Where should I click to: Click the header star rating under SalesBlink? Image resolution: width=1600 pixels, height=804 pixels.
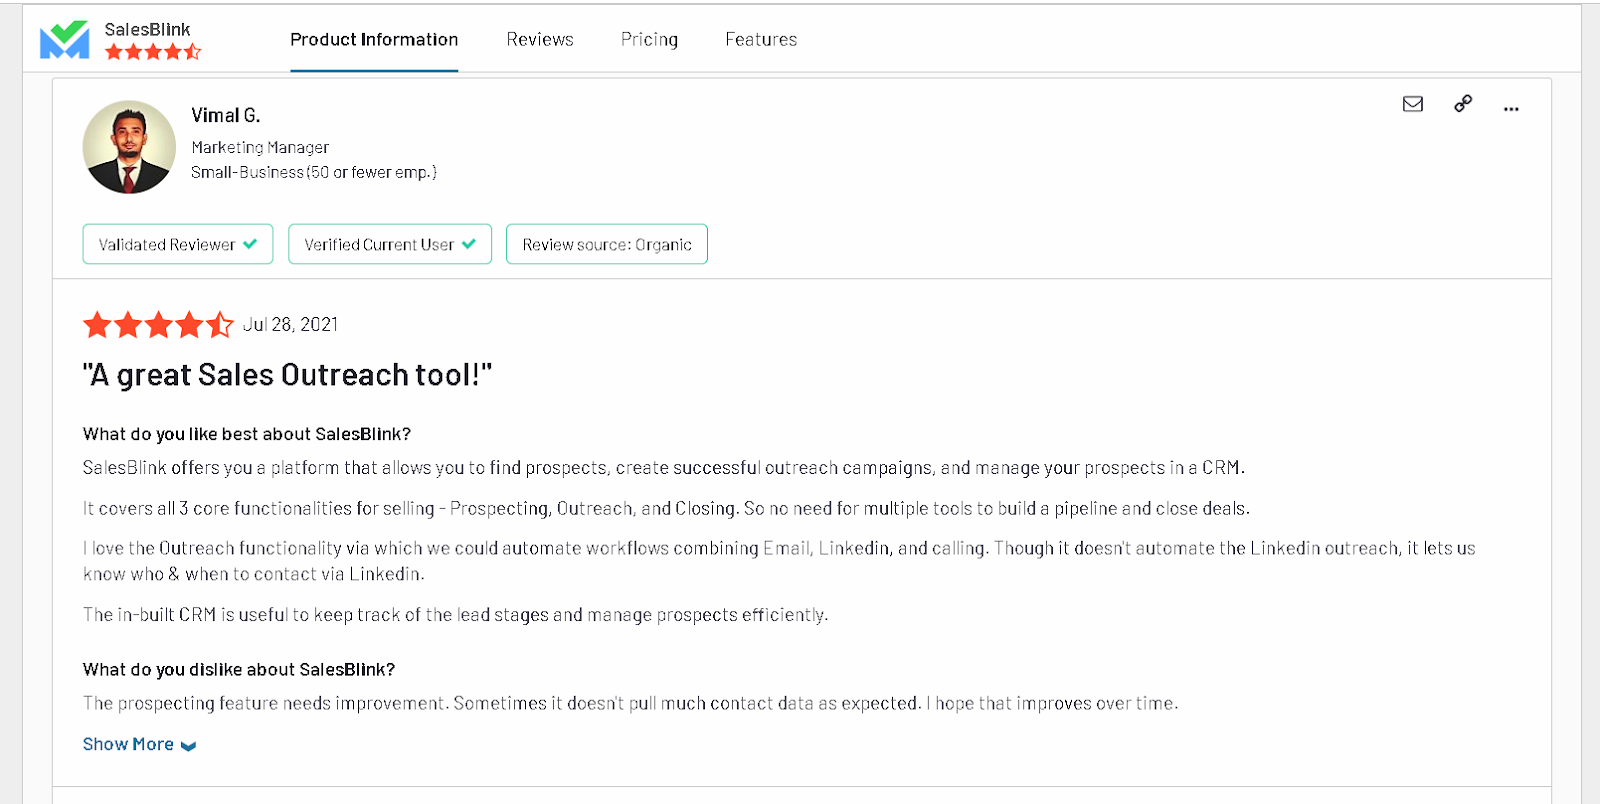[x=153, y=51]
